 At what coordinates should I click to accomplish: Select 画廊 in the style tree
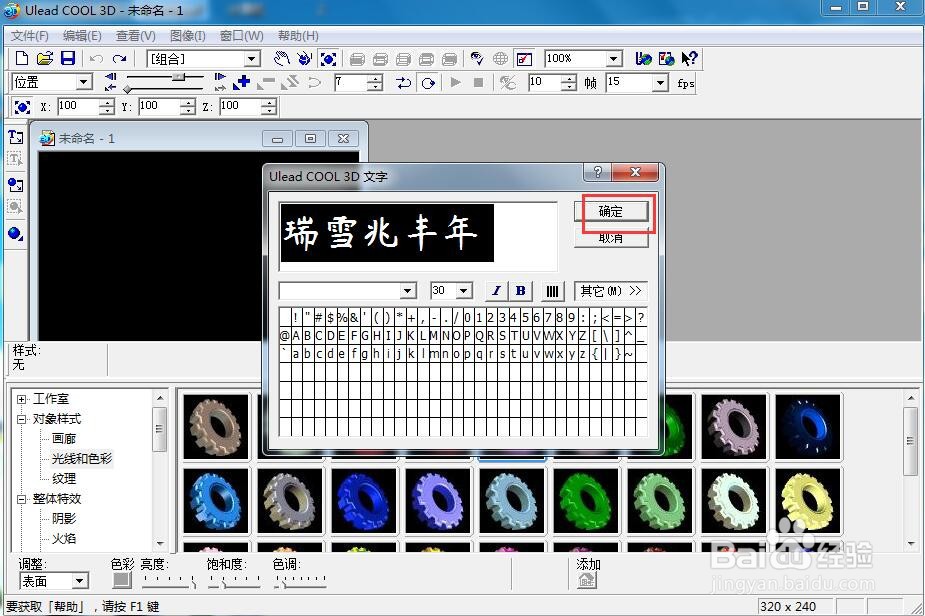pos(64,439)
